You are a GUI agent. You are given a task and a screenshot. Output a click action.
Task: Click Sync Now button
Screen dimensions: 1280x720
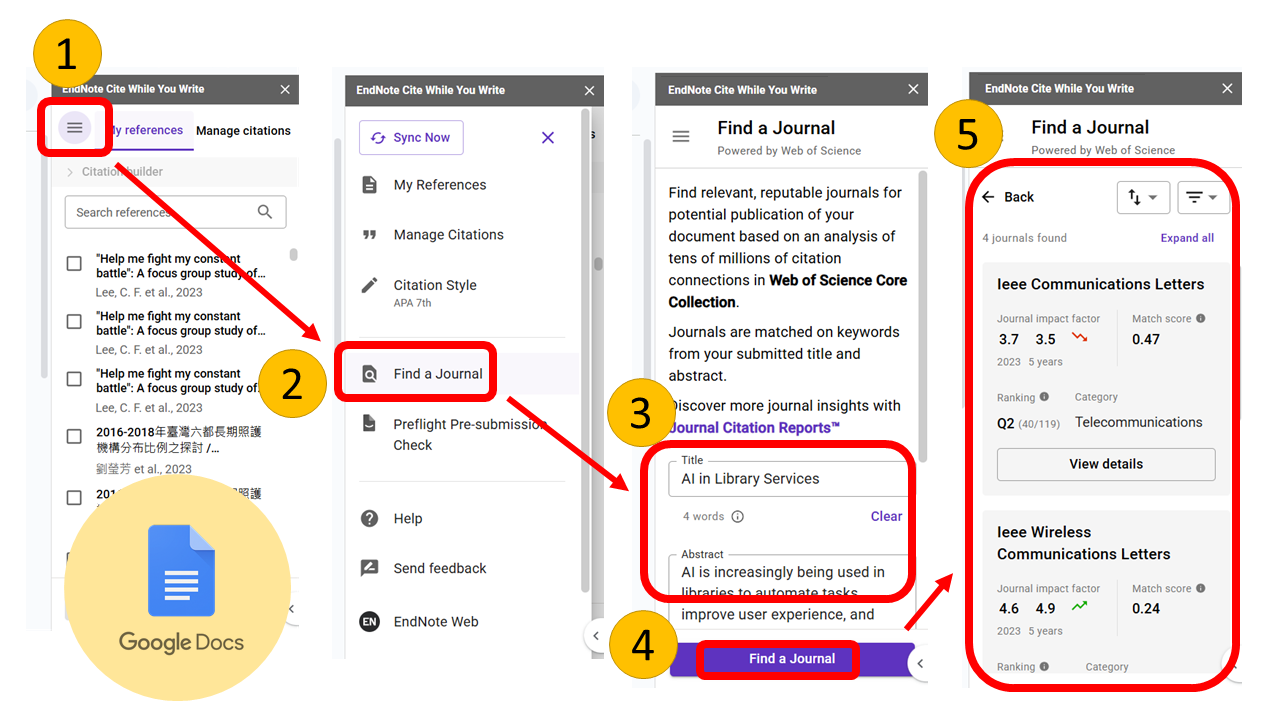point(411,138)
